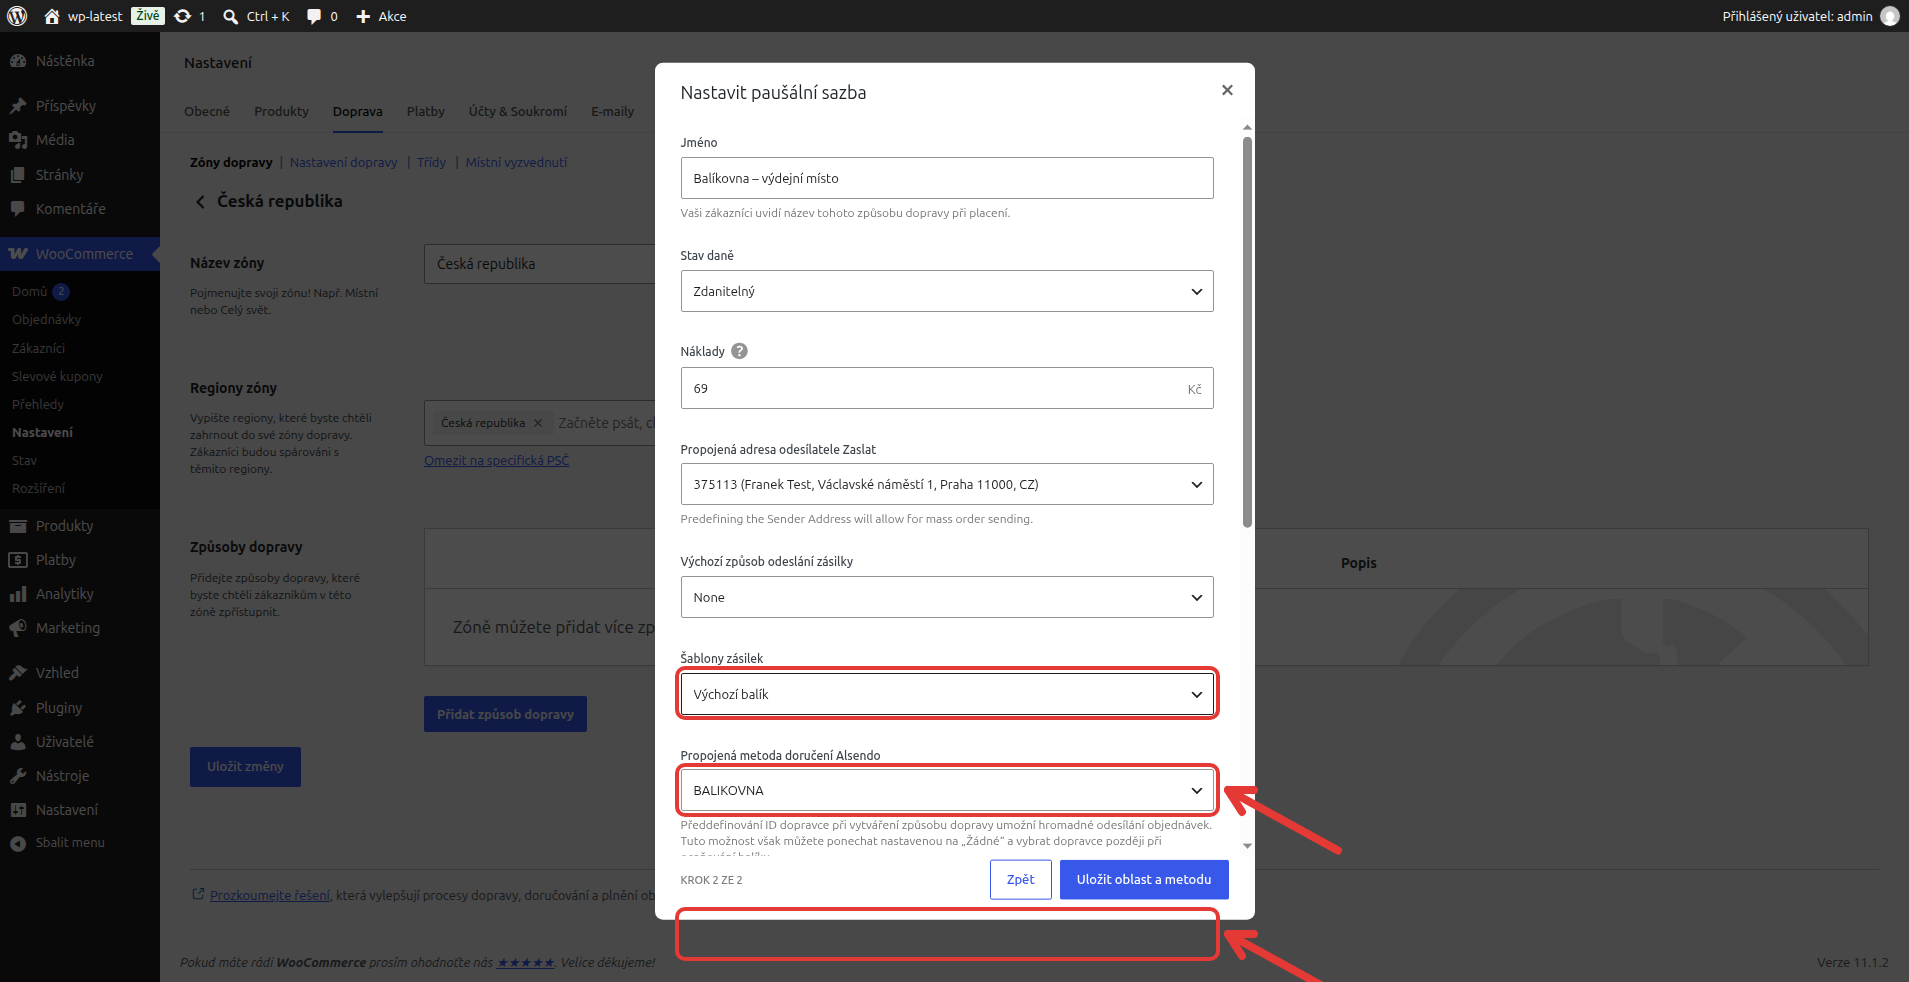
Task: Open Výchozí způsob odeslání zásilky dropdown
Action: coord(947,597)
